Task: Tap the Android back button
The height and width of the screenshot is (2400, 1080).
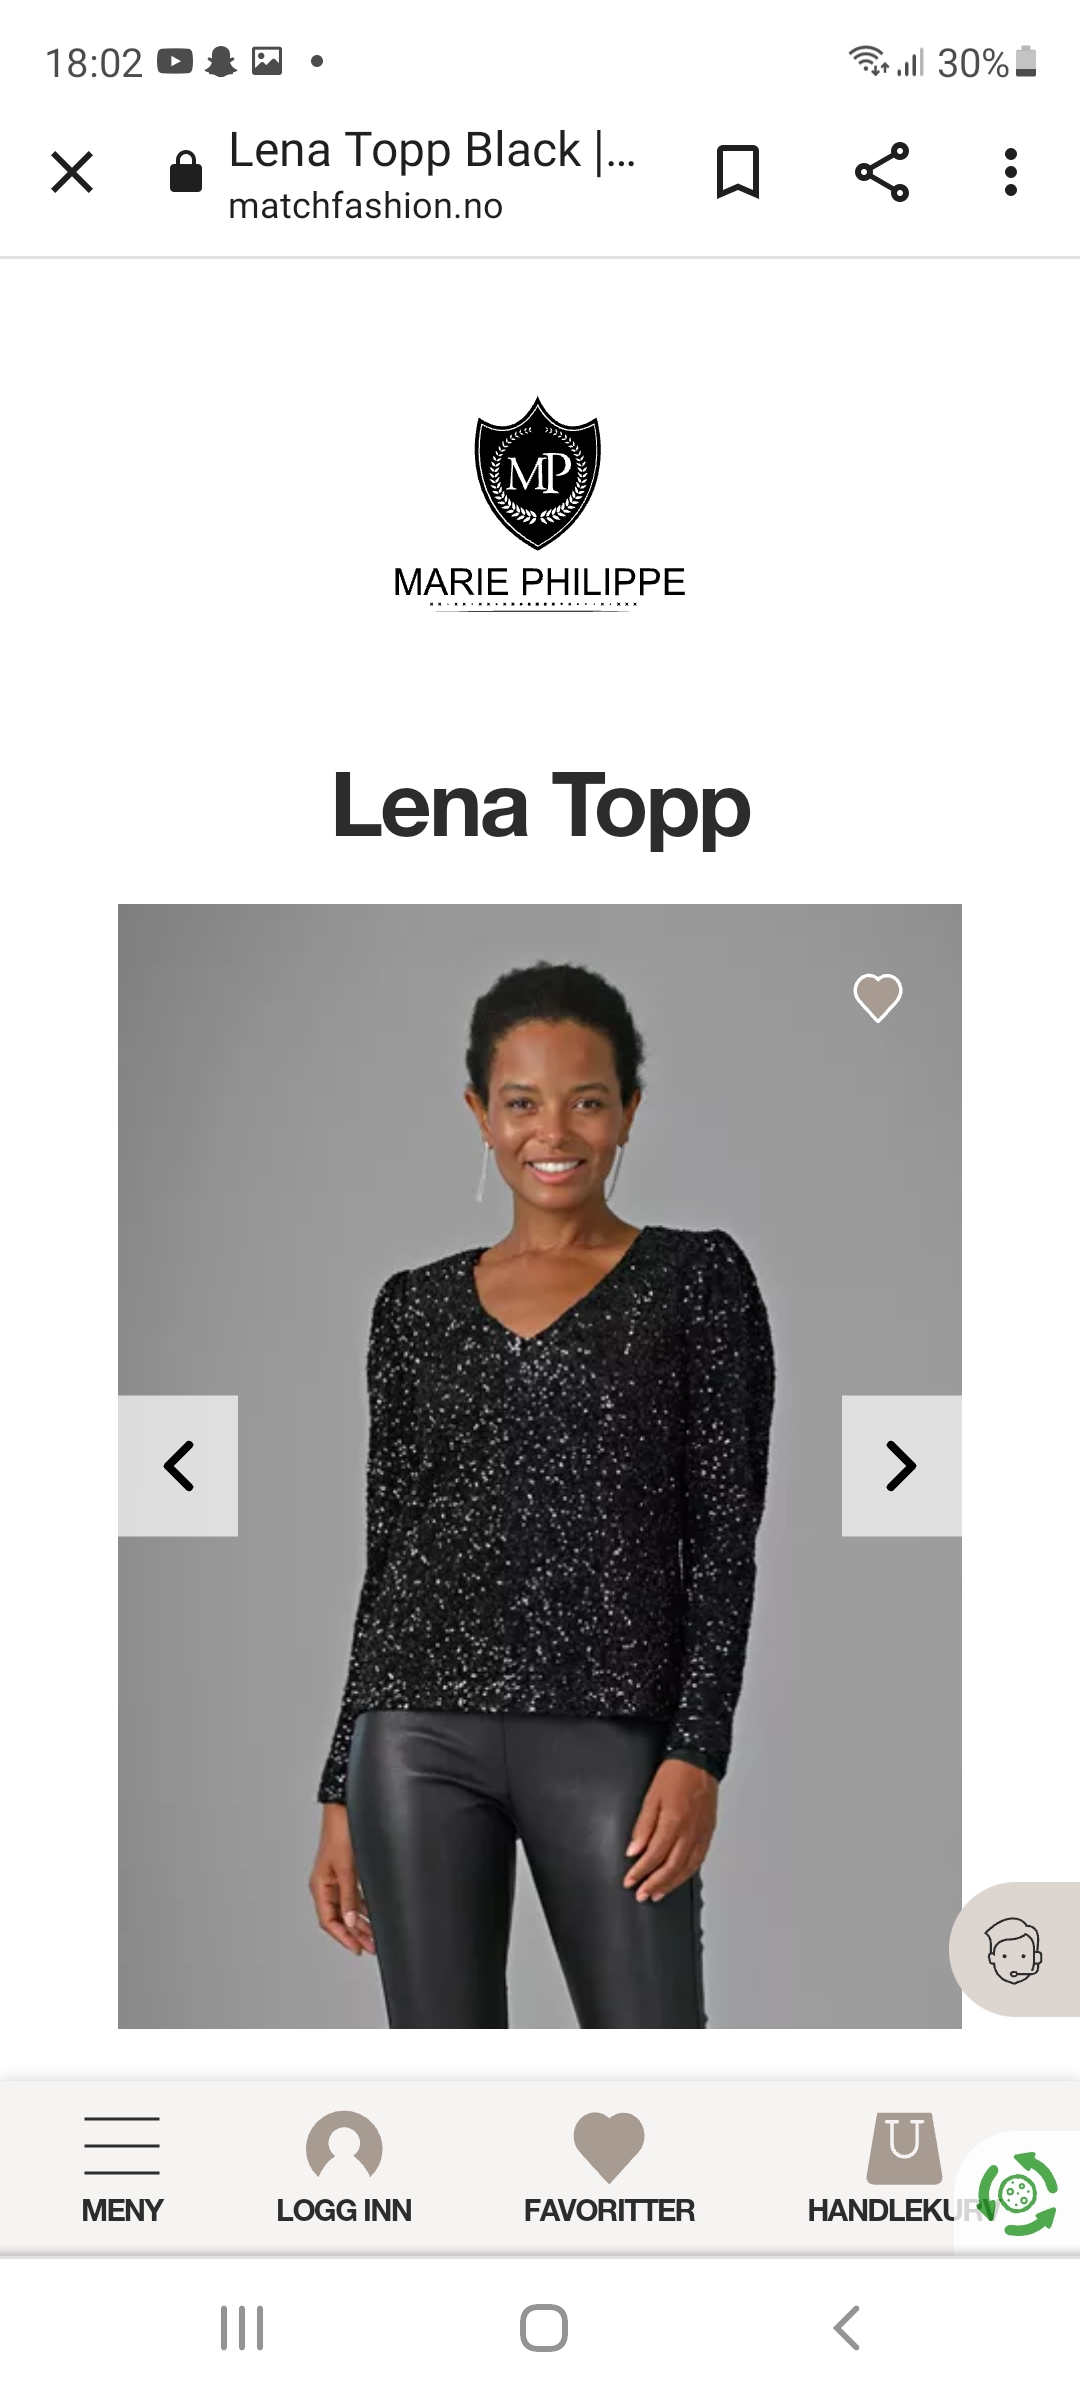Action: 846,2328
